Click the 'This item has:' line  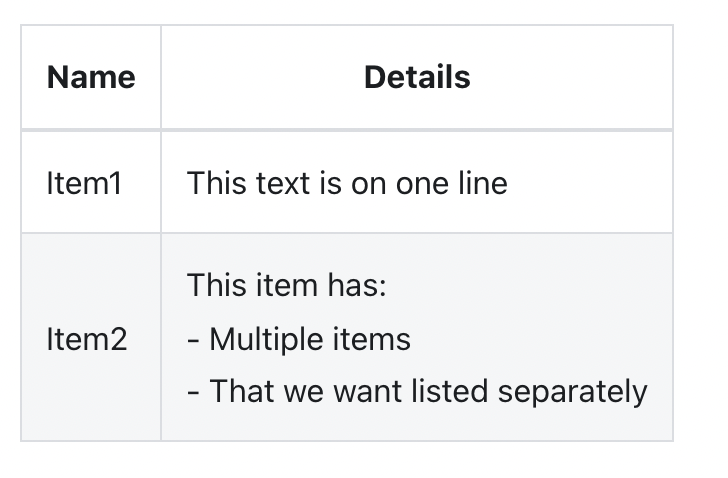[286, 285]
